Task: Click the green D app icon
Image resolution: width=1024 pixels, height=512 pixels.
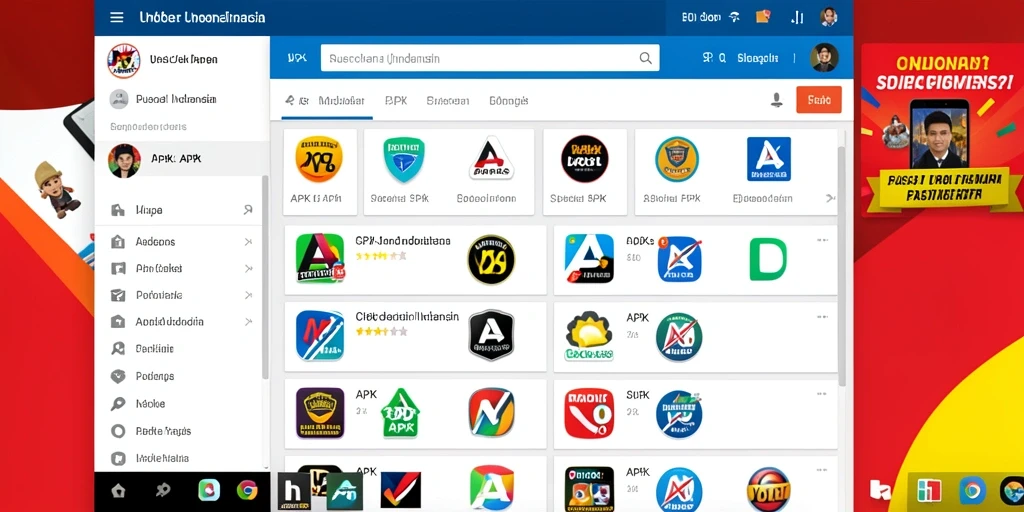Action: click(x=768, y=259)
